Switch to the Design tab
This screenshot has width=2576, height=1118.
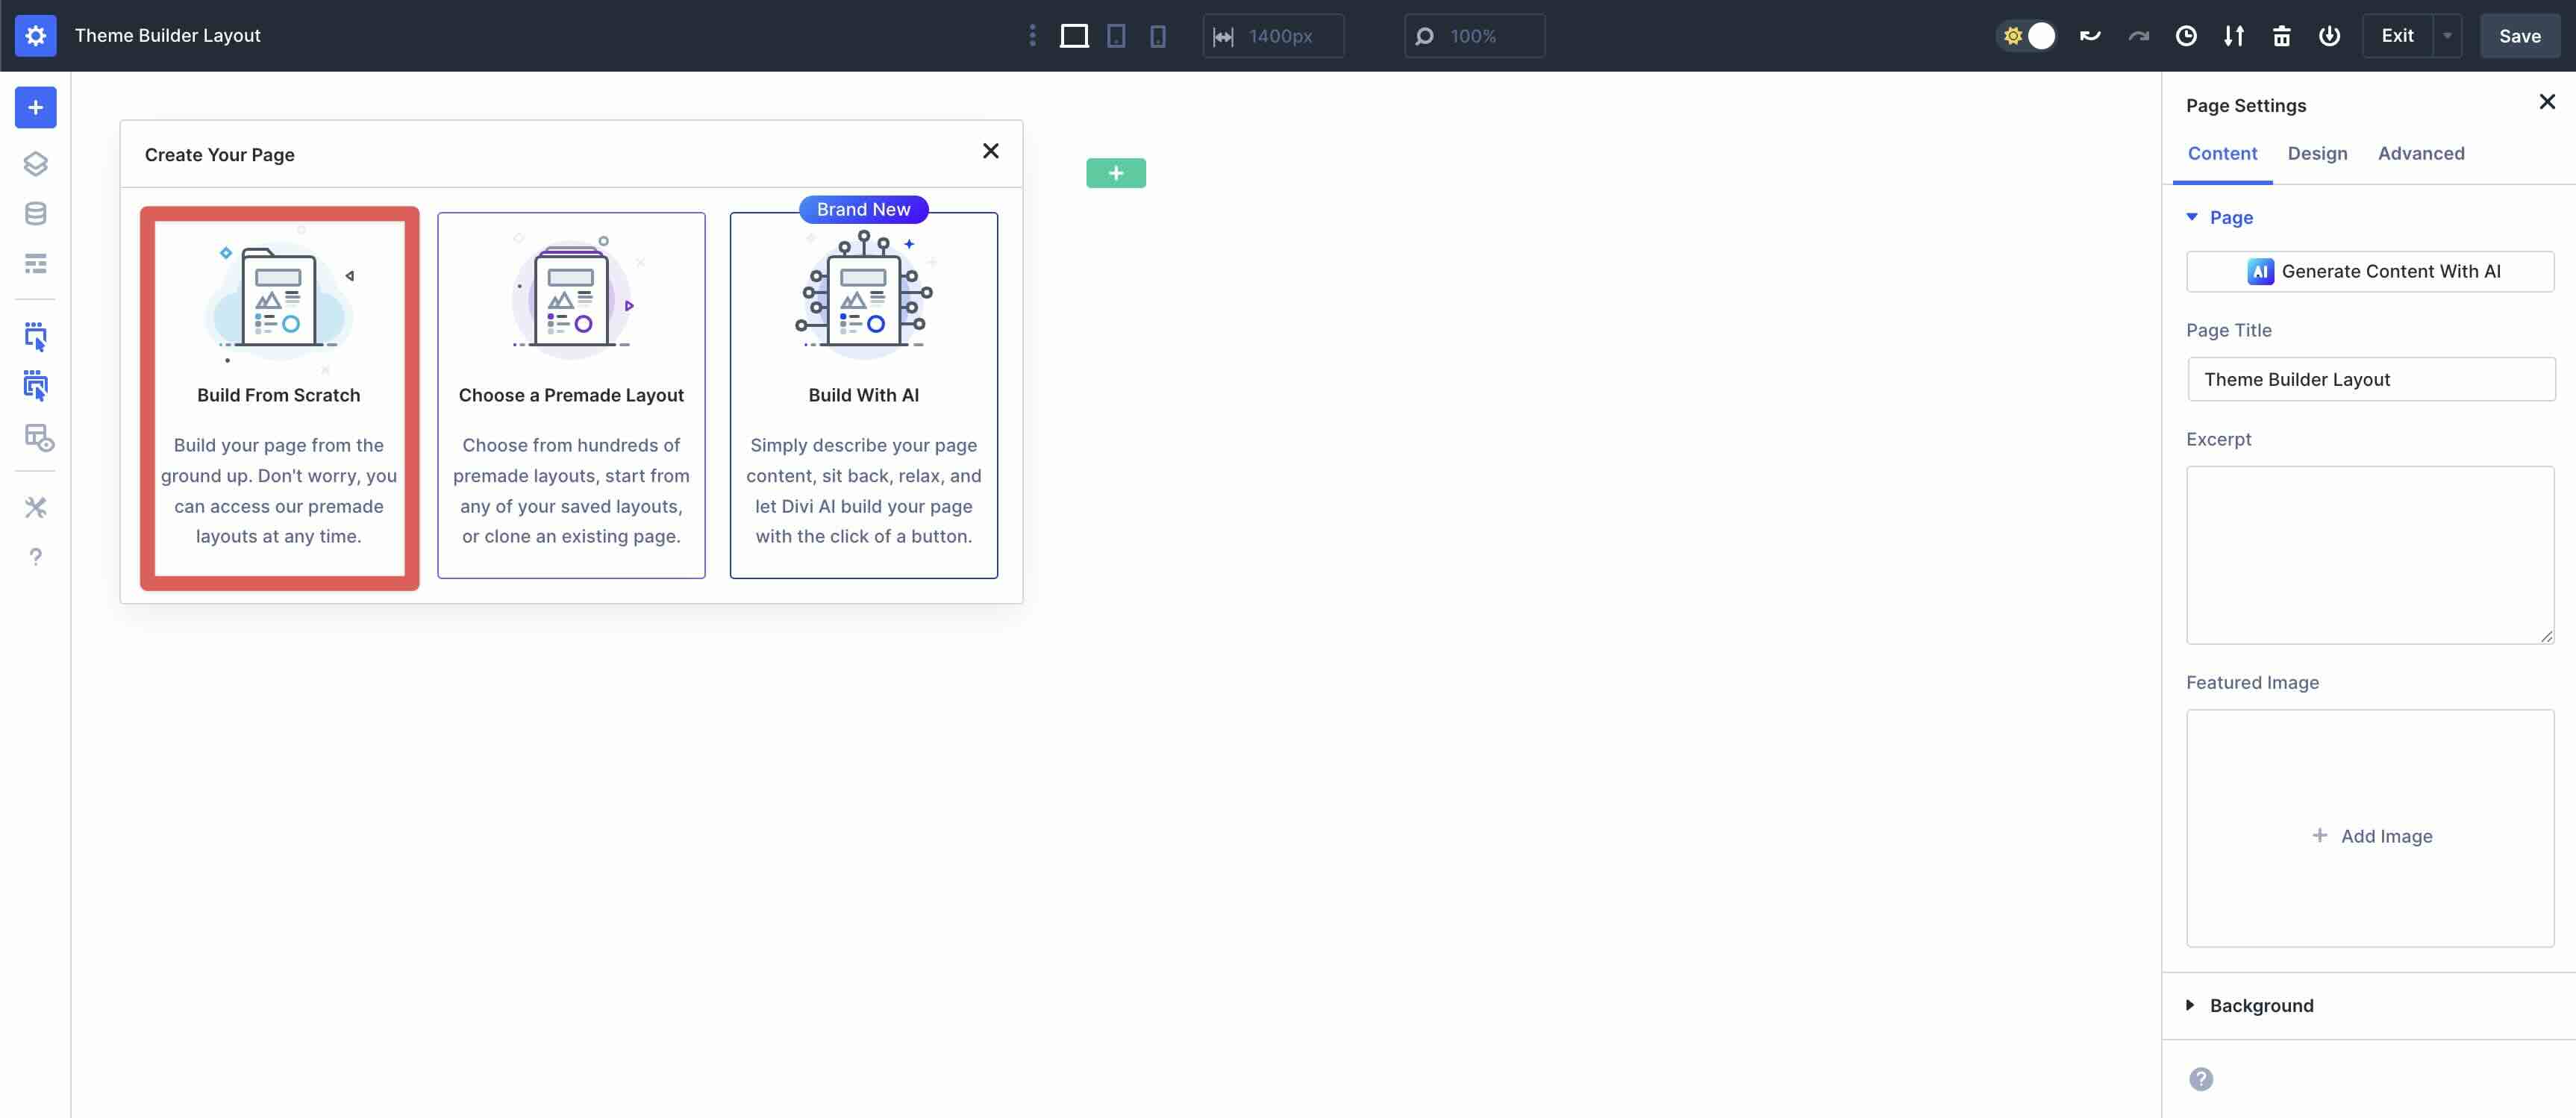pyautogui.click(x=2318, y=153)
